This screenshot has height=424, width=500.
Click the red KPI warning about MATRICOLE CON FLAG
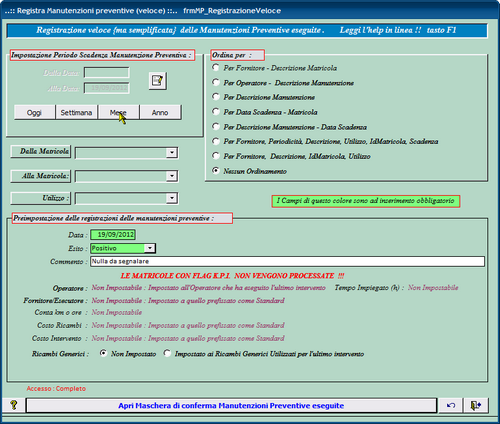tap(232, 276)
